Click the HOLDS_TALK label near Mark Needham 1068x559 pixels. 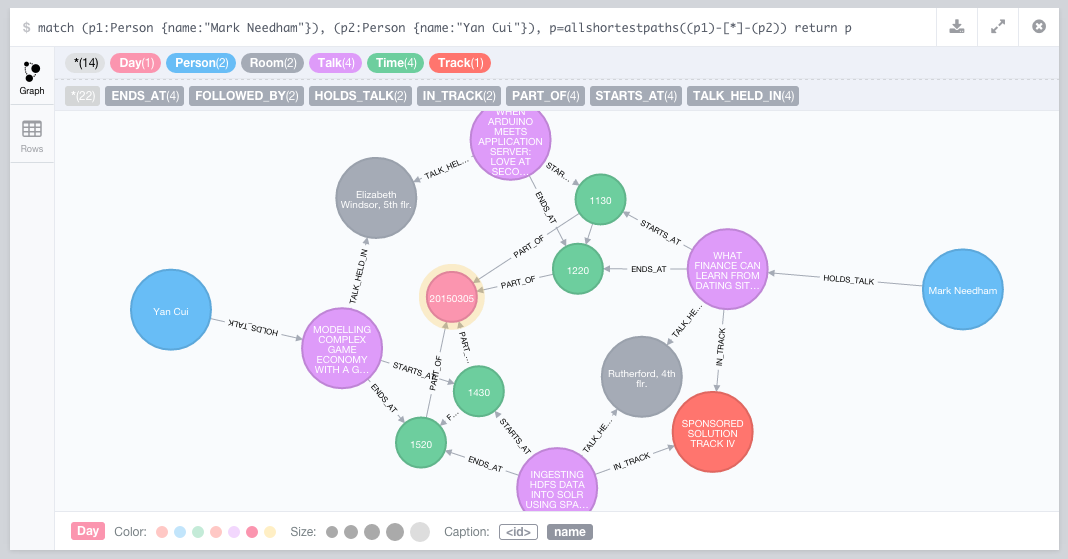[848, 279]
